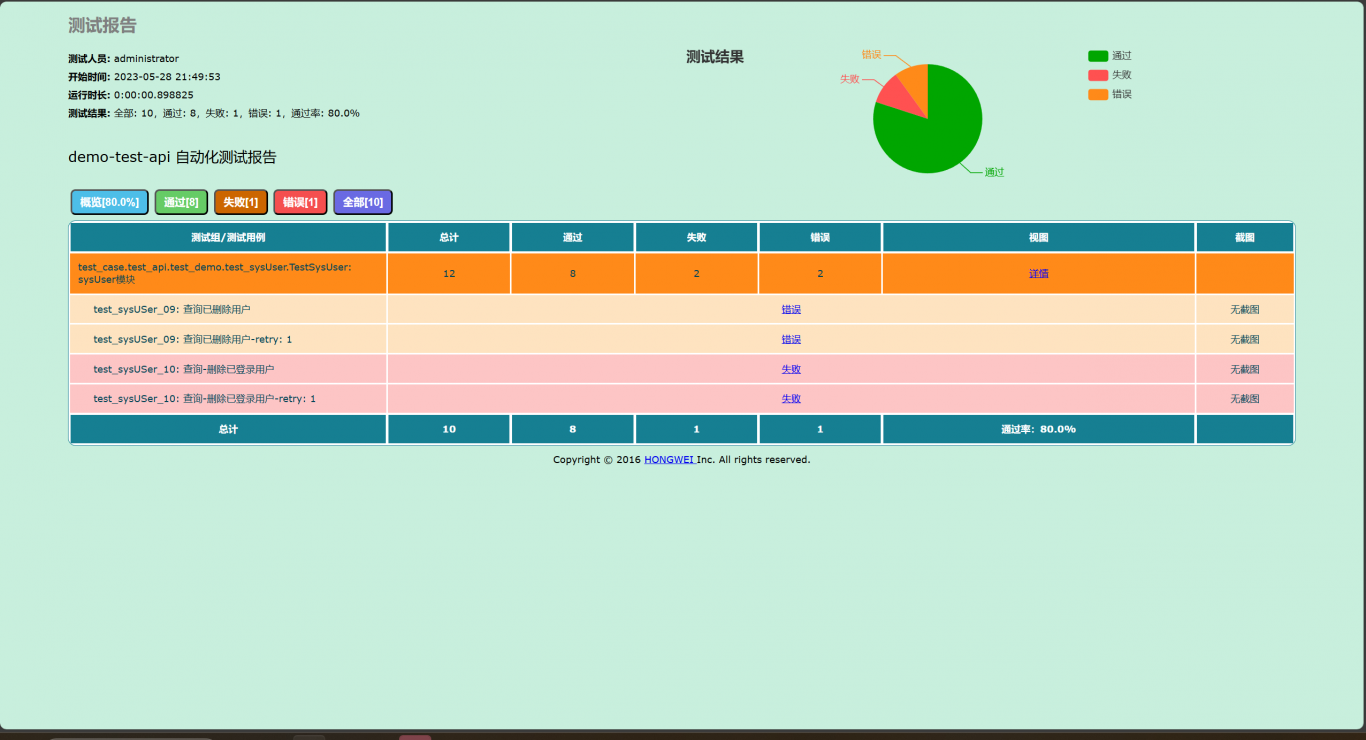Visit the HONGWEI copyright link
1366x740 pixels.
point(669,460)
